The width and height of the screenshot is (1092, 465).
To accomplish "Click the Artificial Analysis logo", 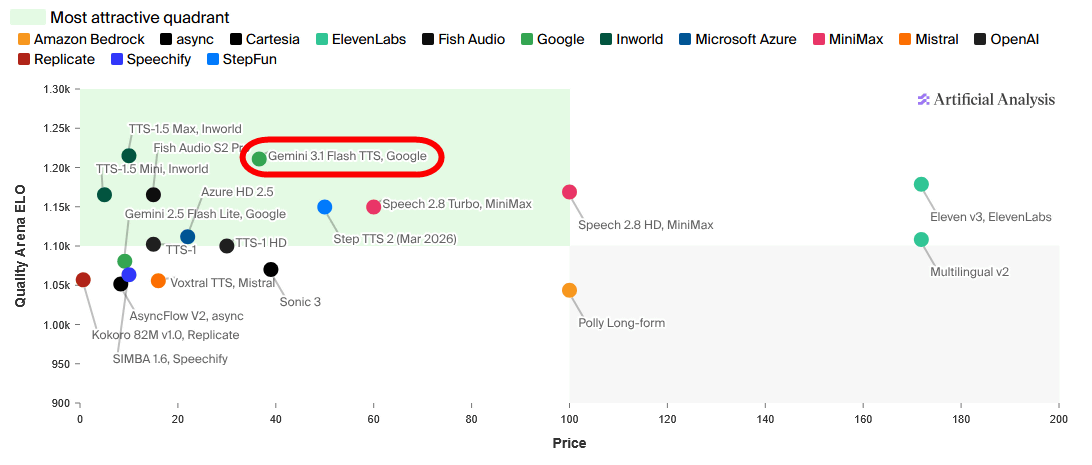I will click(986, 99).
